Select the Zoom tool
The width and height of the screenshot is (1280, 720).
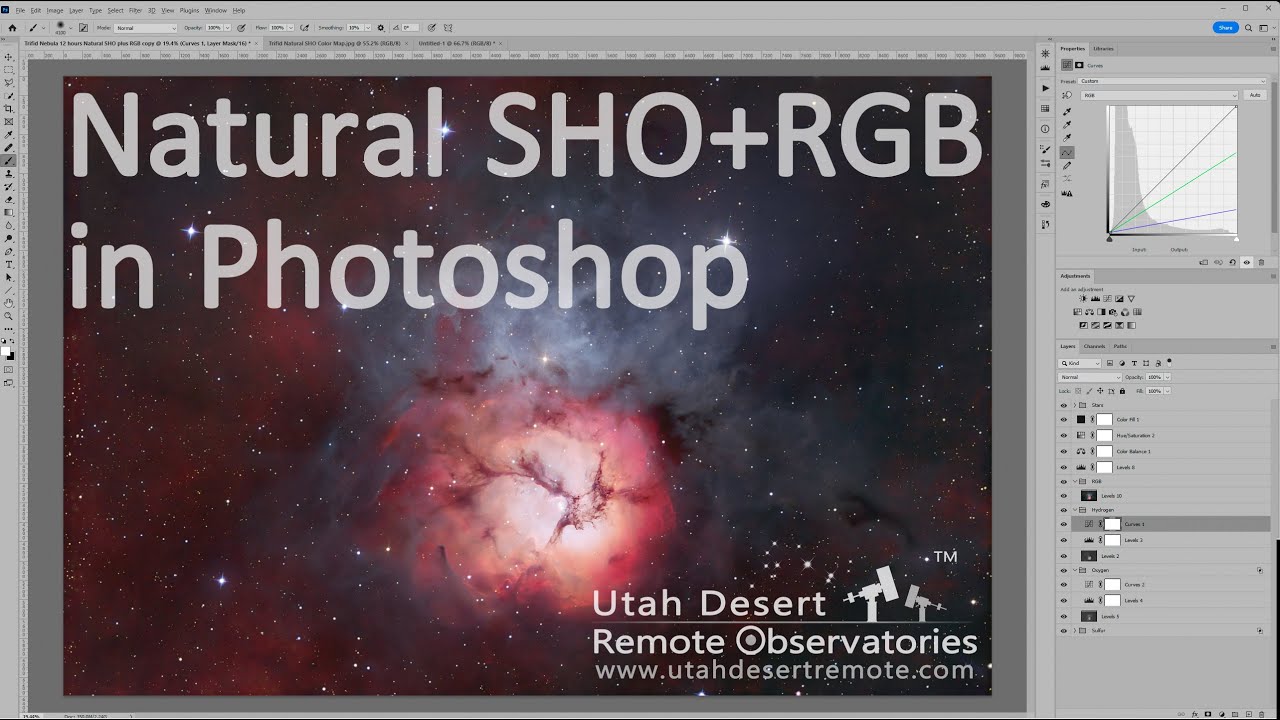pyautogui.click(x=9, y=316)
